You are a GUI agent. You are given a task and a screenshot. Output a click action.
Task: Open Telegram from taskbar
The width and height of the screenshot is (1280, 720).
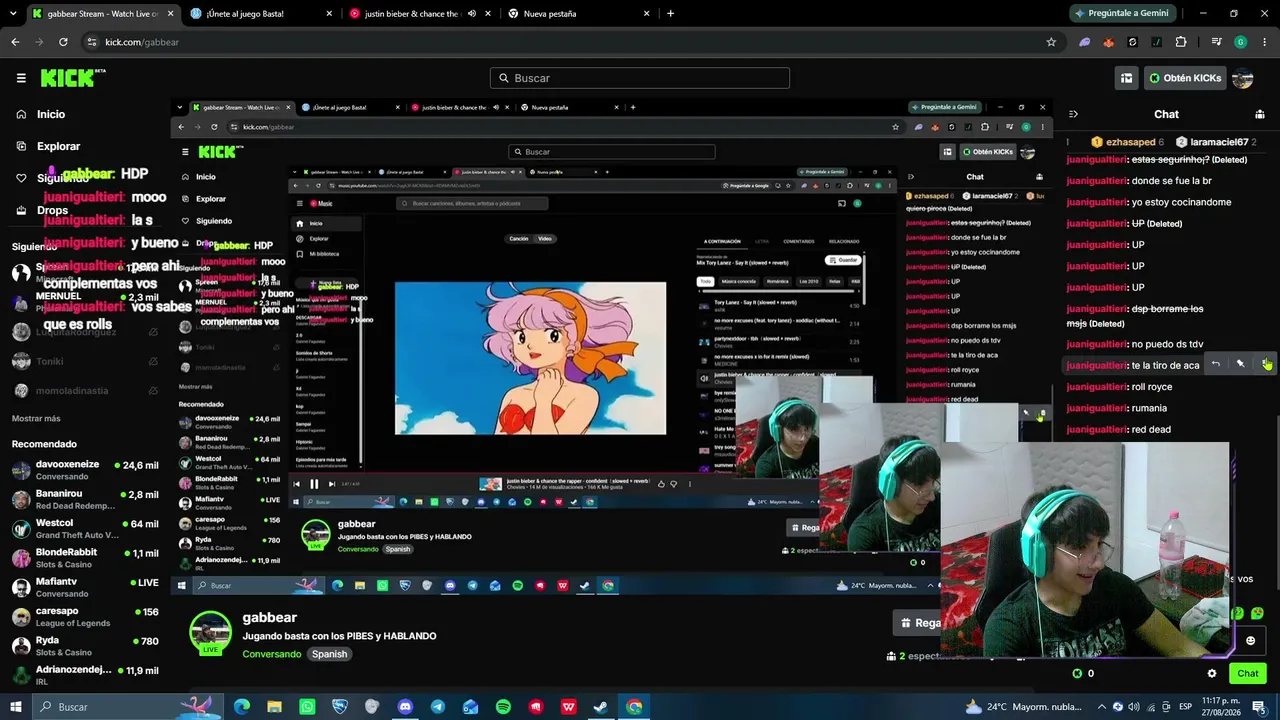438,707
